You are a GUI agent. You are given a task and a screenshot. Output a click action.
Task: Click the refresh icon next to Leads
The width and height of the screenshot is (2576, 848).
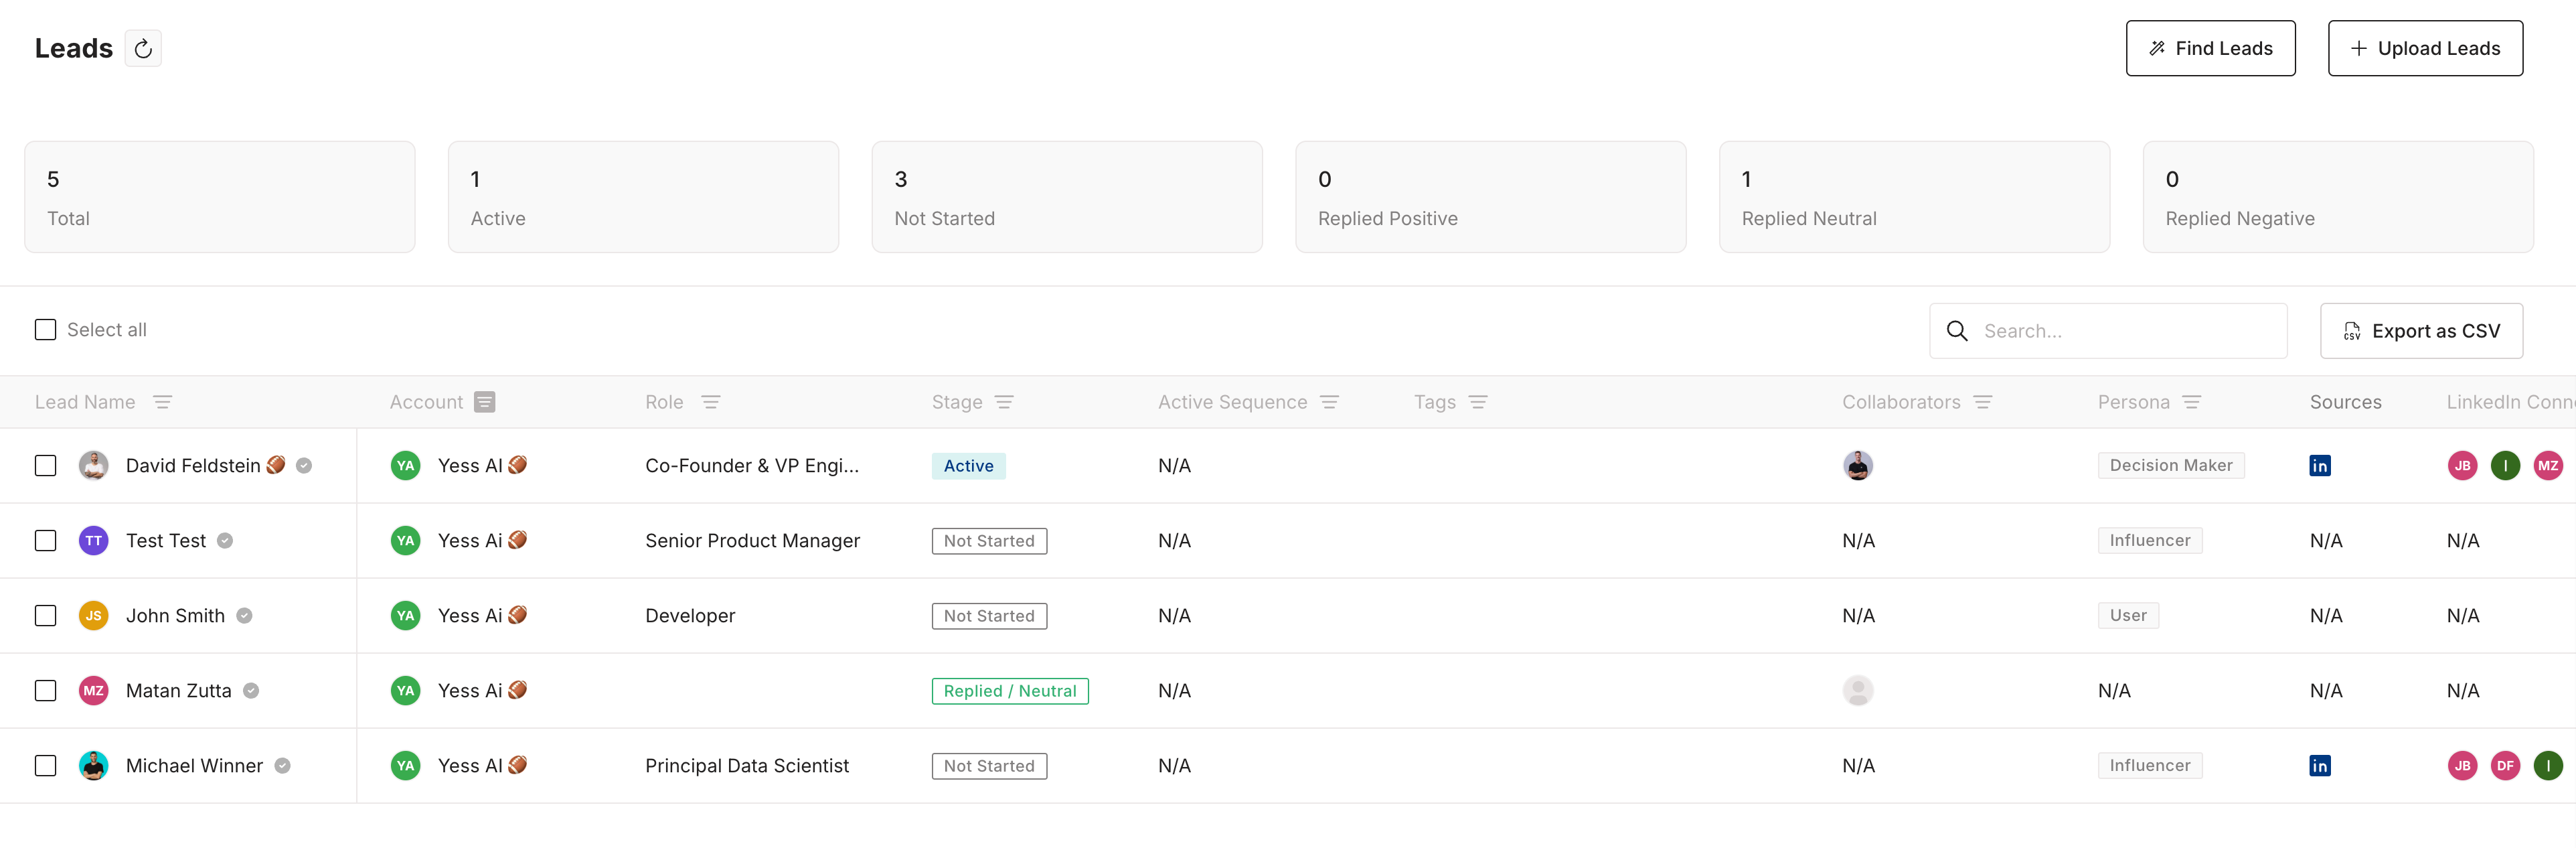click(x=143, y=48)
